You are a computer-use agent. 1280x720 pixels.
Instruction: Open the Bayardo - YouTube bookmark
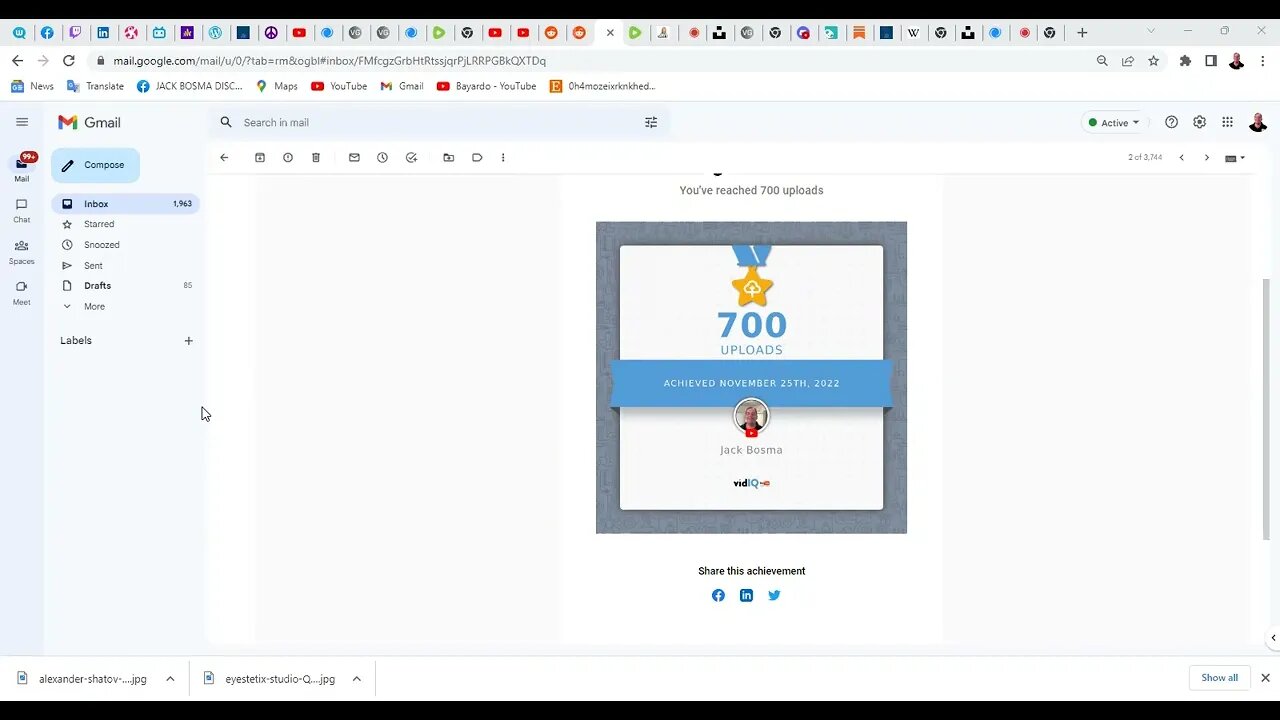pos(486,86)
